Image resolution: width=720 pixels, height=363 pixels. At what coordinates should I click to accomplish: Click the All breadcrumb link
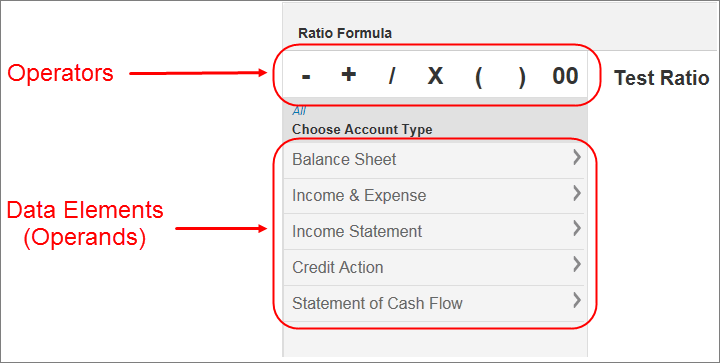299,111
